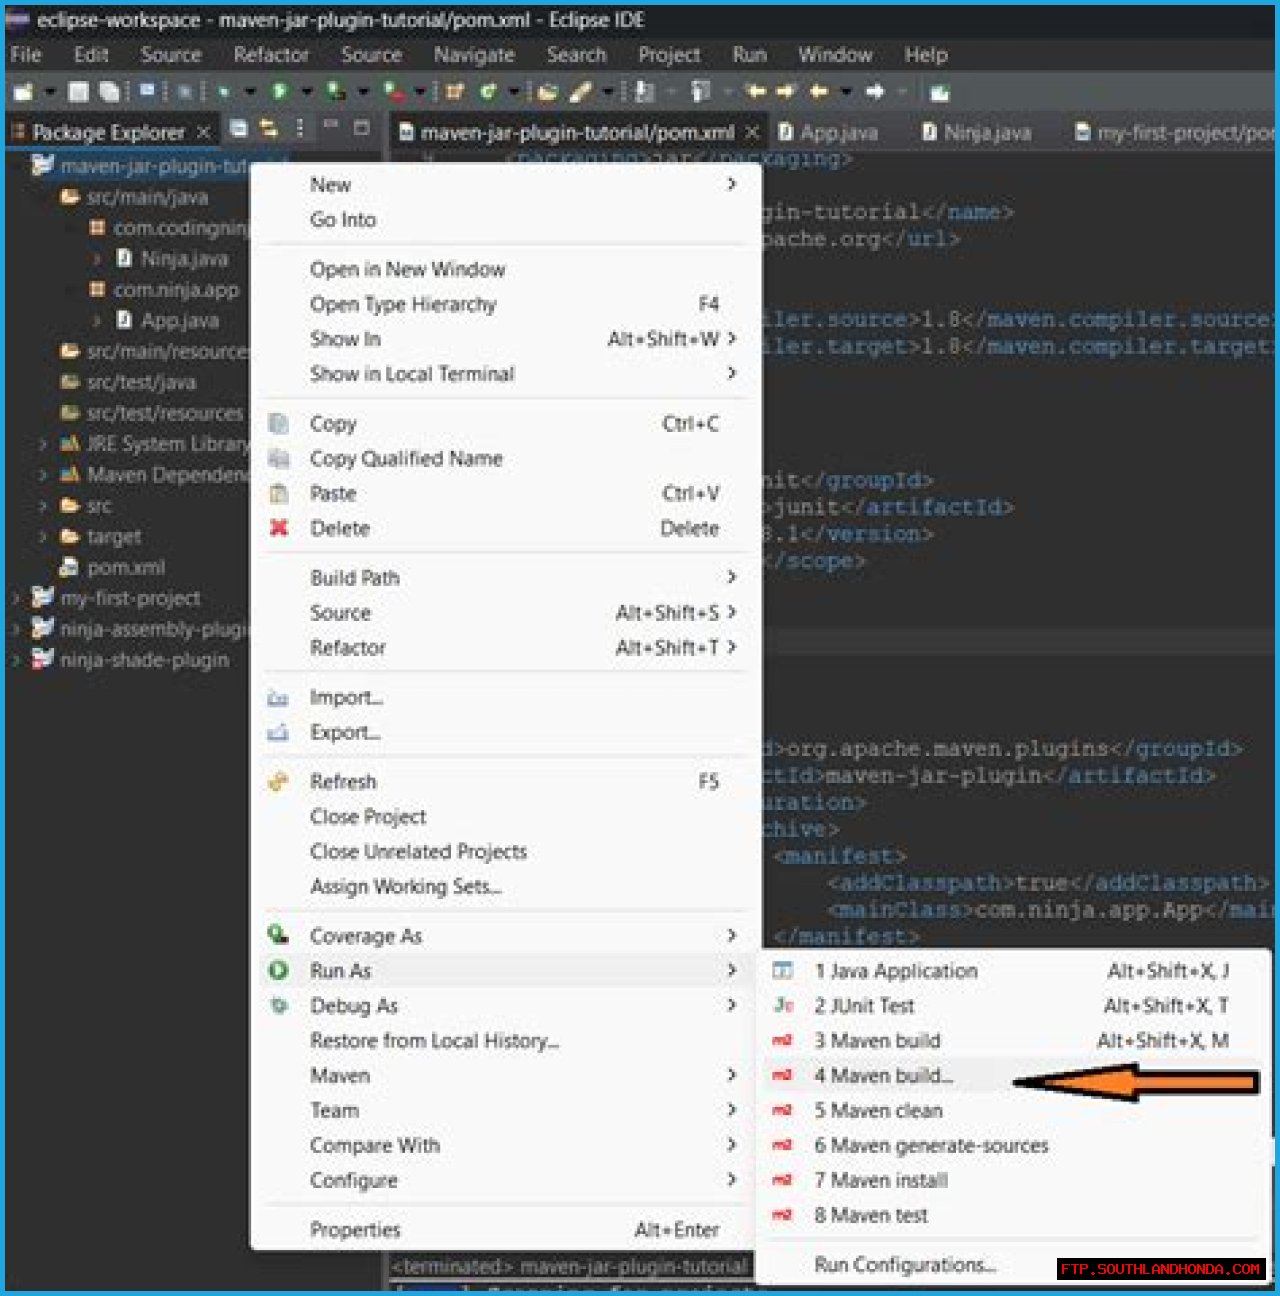The image size is (1280, 1296).
Task: Click the red Delete icon in context menu
Action: click(279, 528)
